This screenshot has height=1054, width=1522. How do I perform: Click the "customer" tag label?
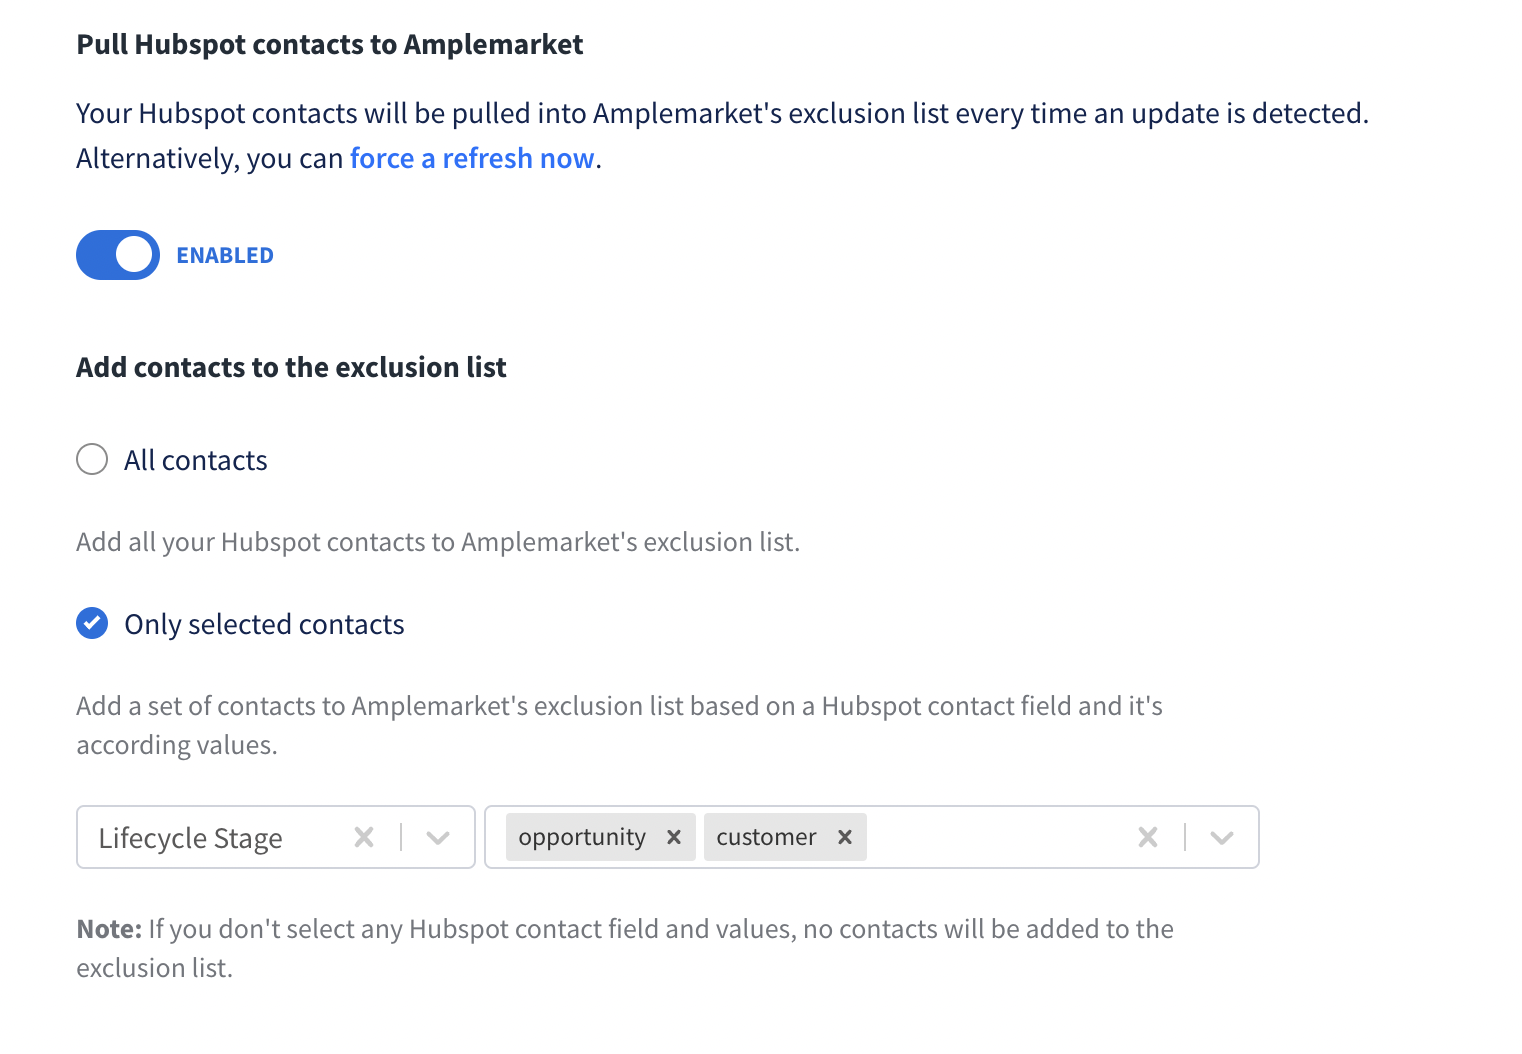tap(766, 837)
